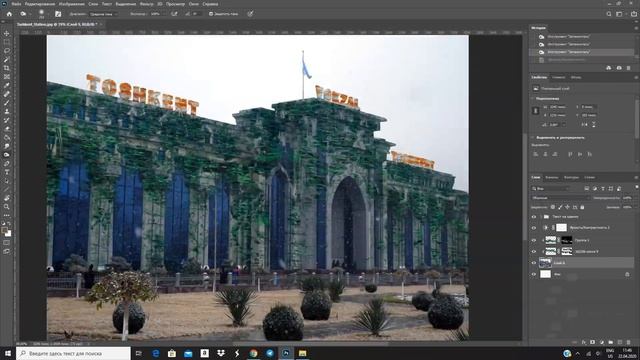Toggle width-height link in Properties
The height and width of the screenshot is (360, 640).
536,111
